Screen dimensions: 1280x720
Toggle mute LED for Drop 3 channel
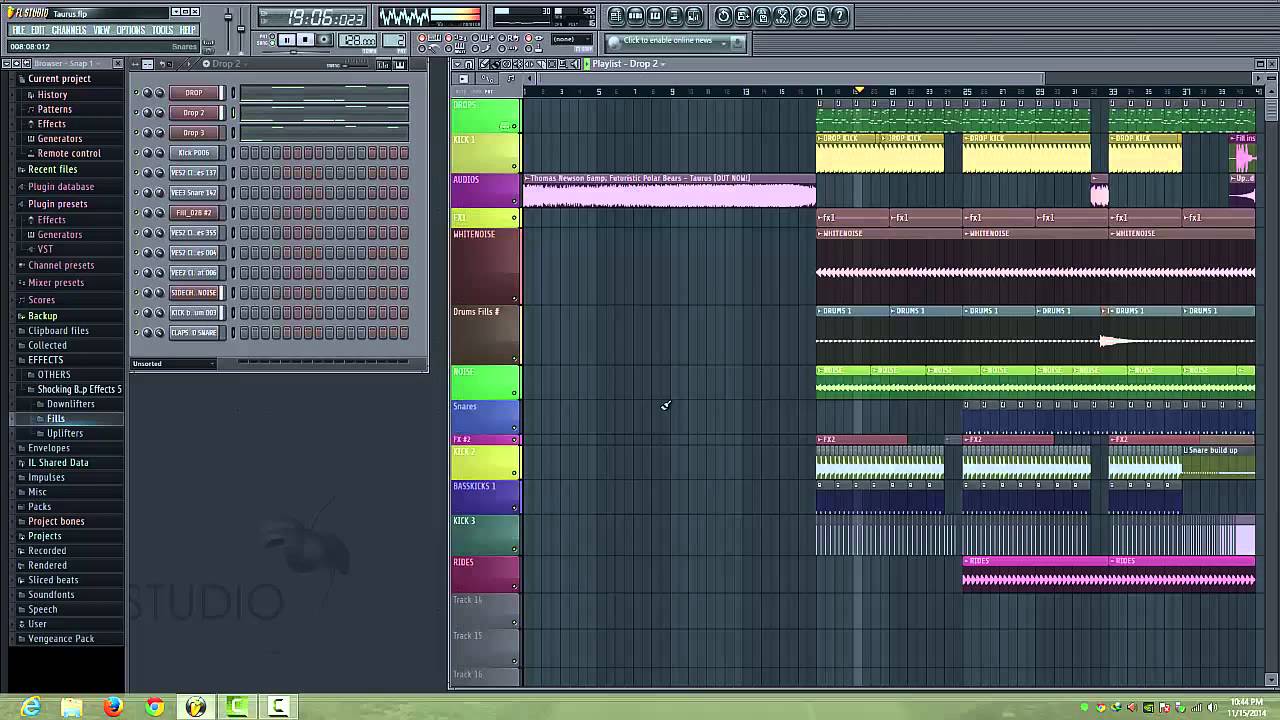click(x=136, y=133)
